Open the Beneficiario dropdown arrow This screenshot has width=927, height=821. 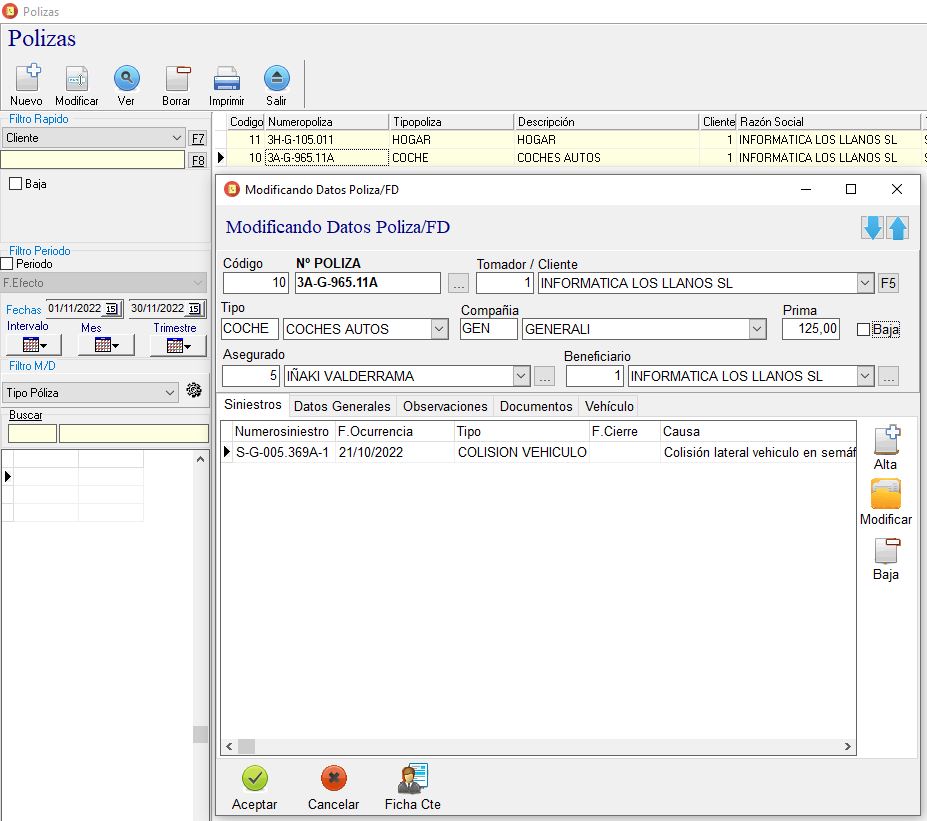(x=865, y=376)
